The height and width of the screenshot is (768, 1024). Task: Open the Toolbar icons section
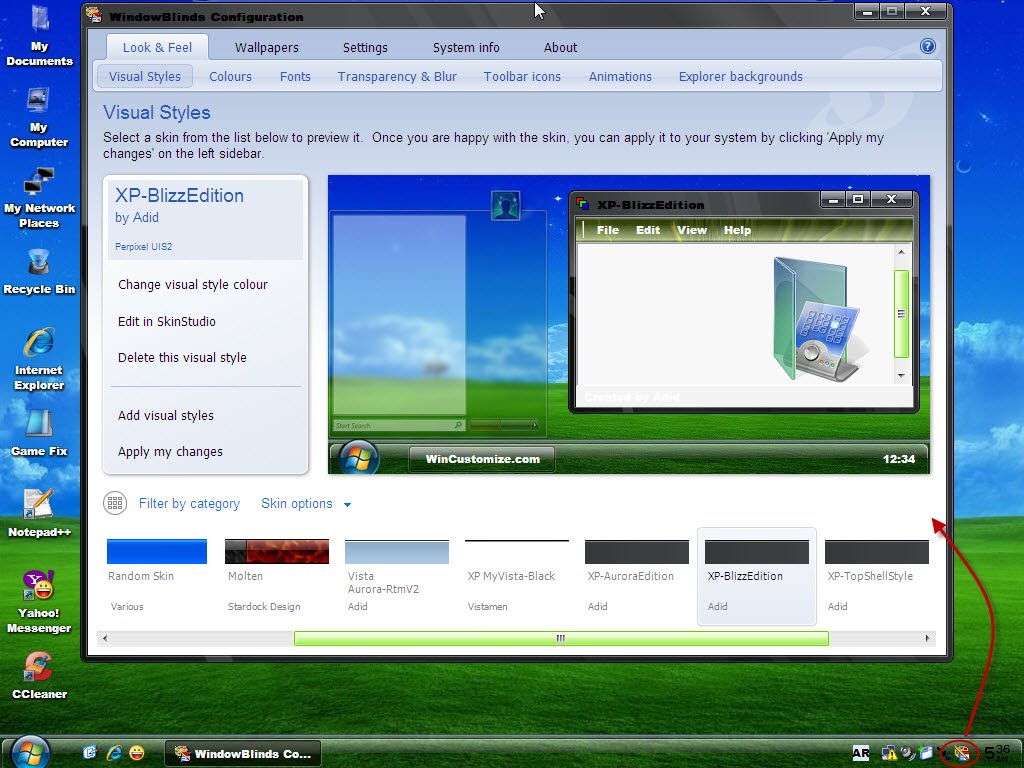pos(522,76)
